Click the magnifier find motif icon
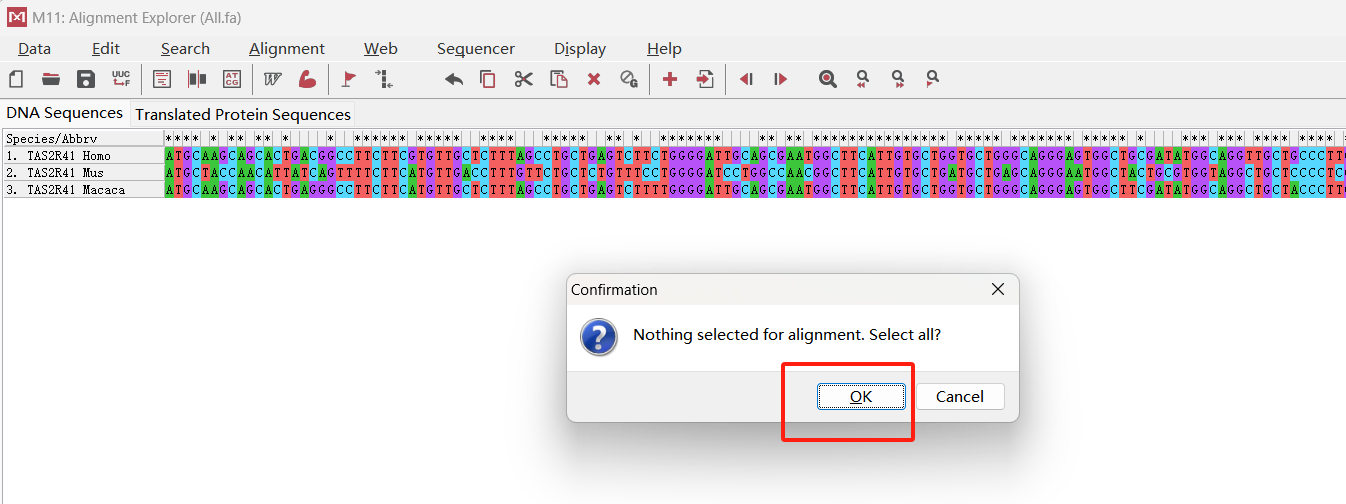Viewport: 1346px width, 504px height. click(x=828, y=79)
